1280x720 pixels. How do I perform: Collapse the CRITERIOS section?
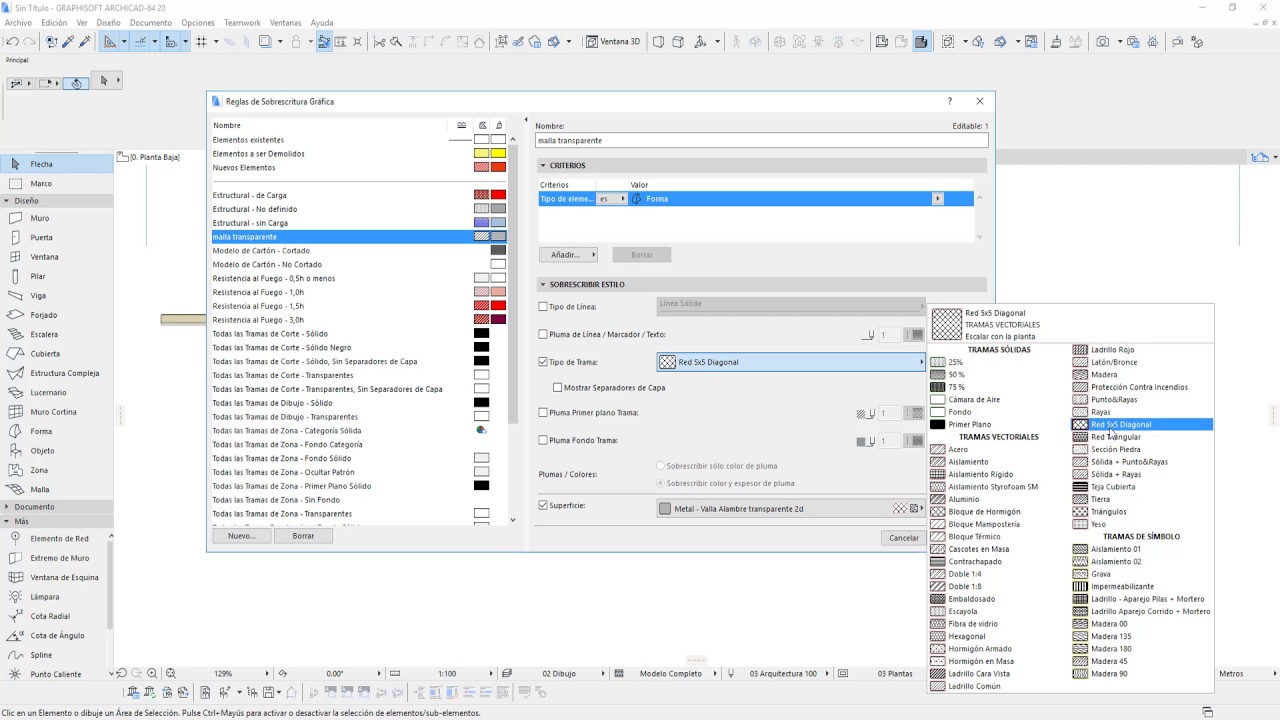543,166
